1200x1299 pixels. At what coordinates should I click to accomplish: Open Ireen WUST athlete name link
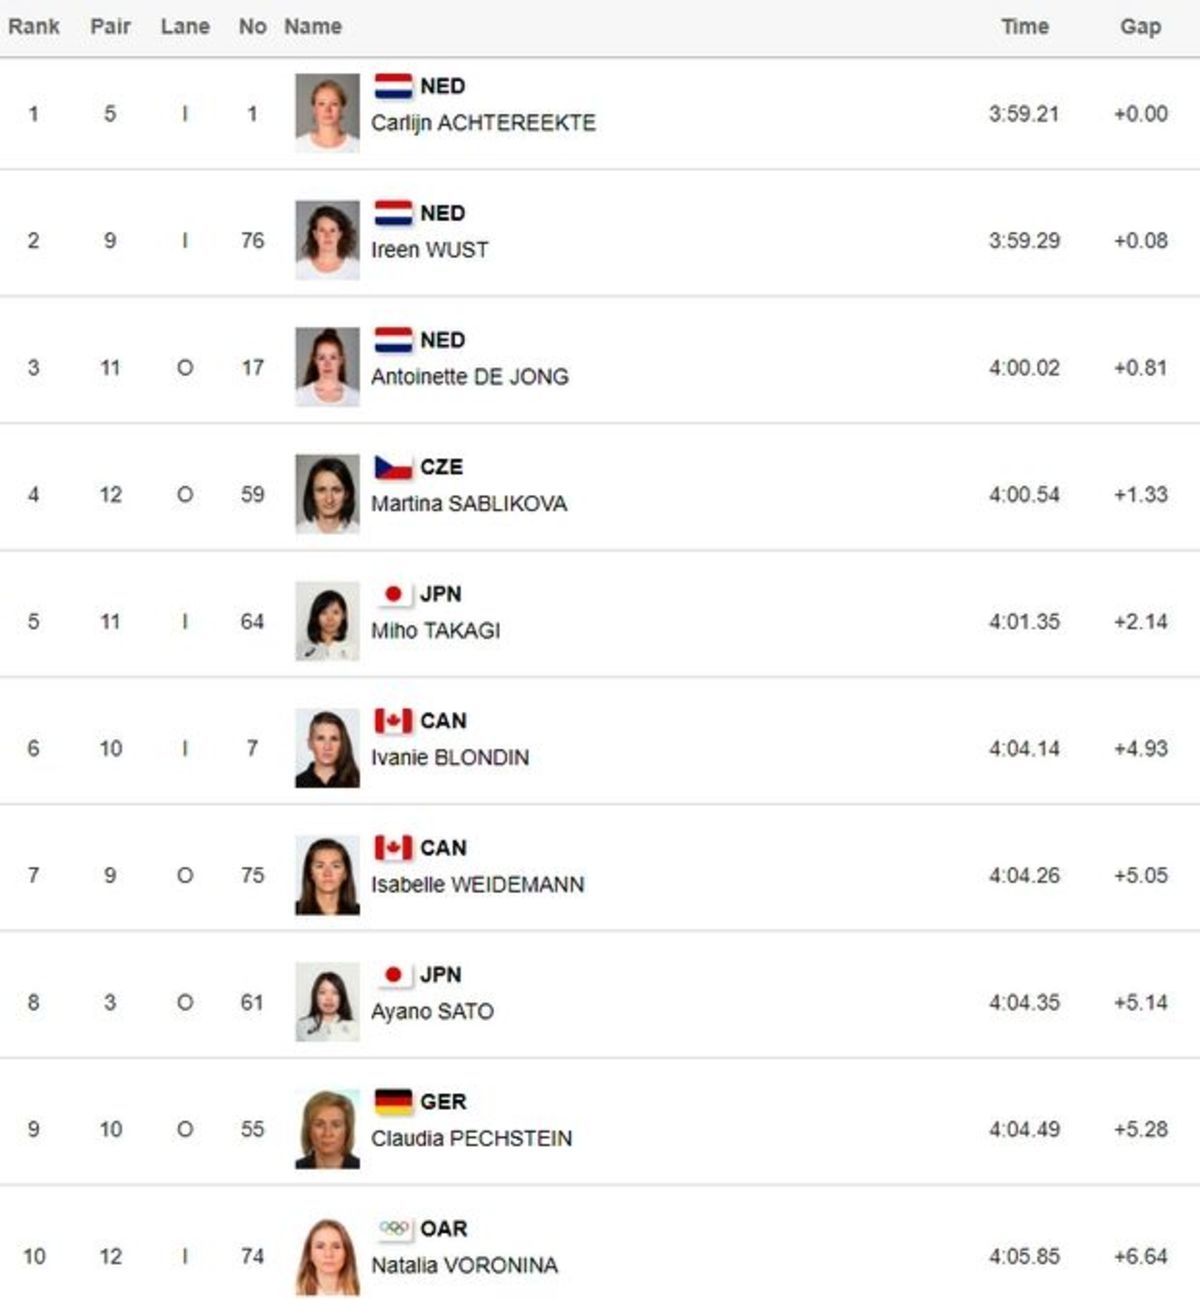pyautogui.click(x=430, y=250)
